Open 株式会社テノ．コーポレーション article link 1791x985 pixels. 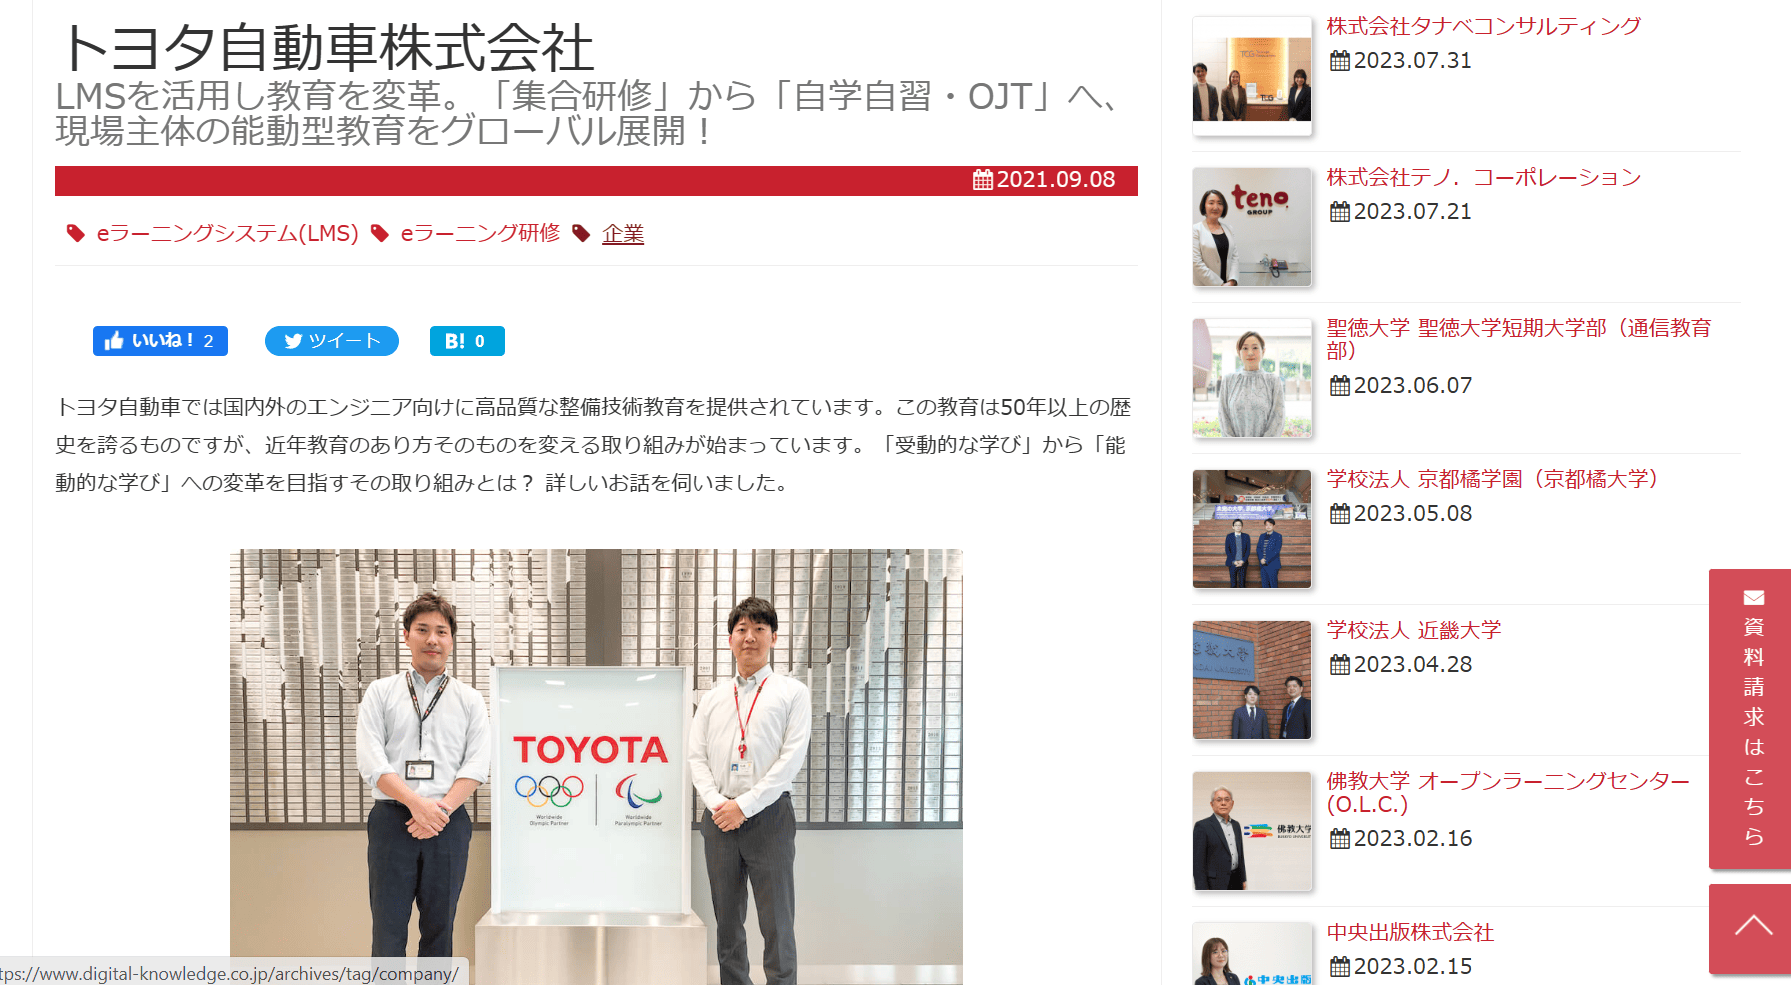pyautogui.click(x=1484, y=177)
